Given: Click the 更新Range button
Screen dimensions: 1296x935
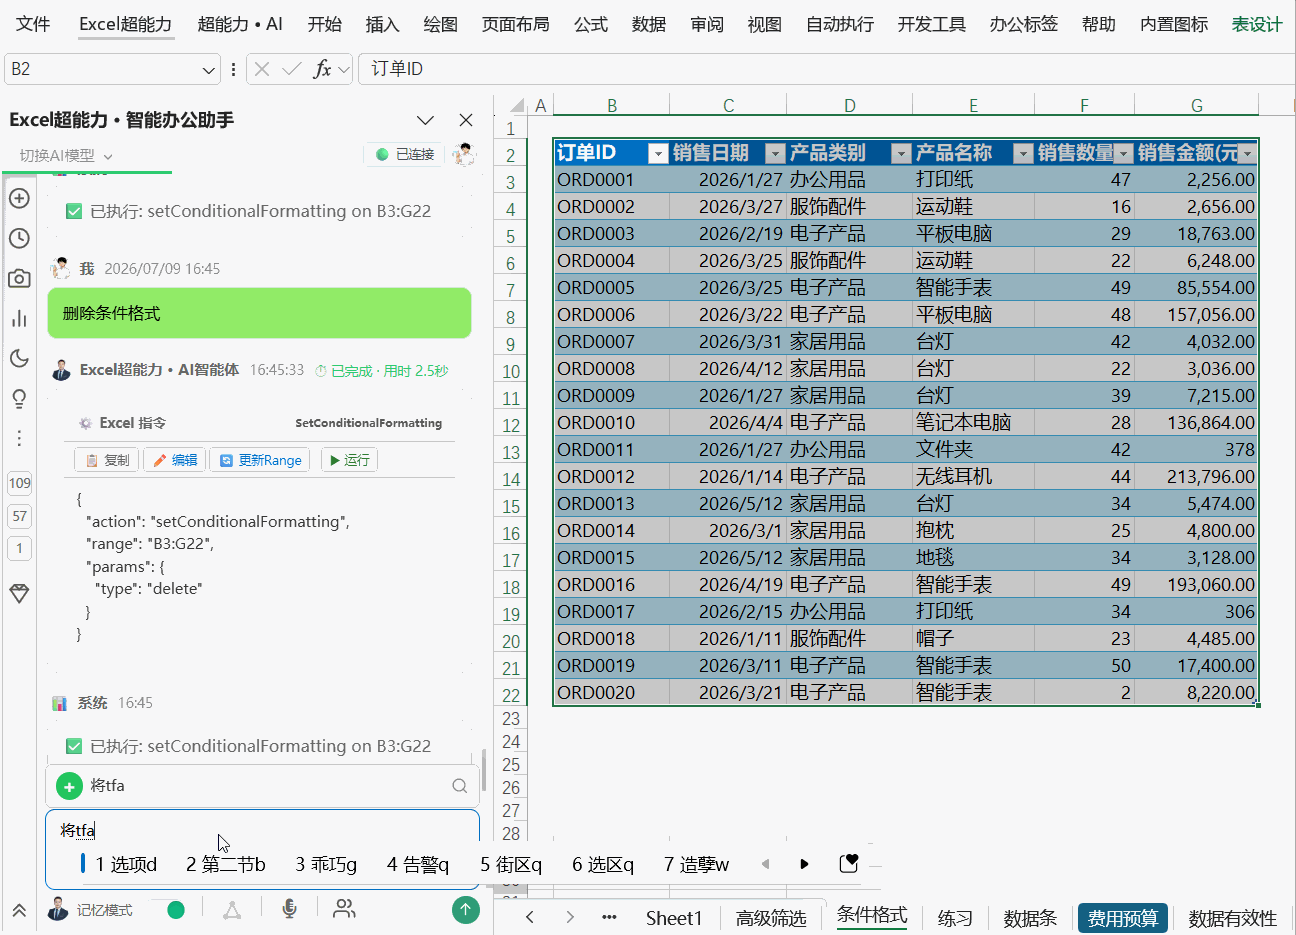Looking at the screenshot, I should [x=260, y=460].
